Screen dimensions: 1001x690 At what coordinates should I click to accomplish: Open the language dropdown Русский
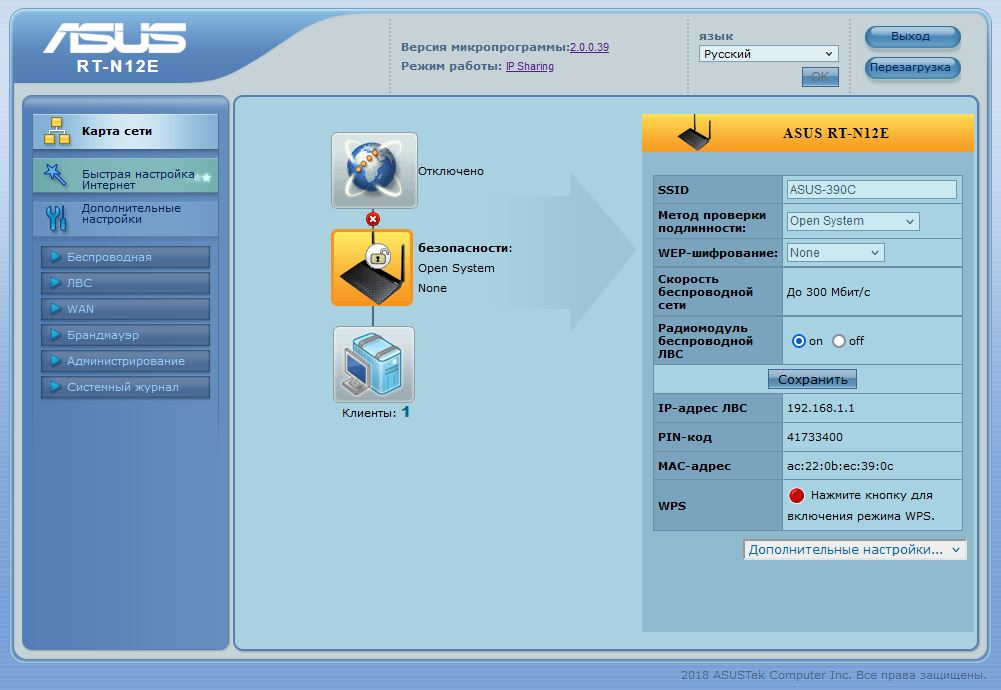[768, 54]
